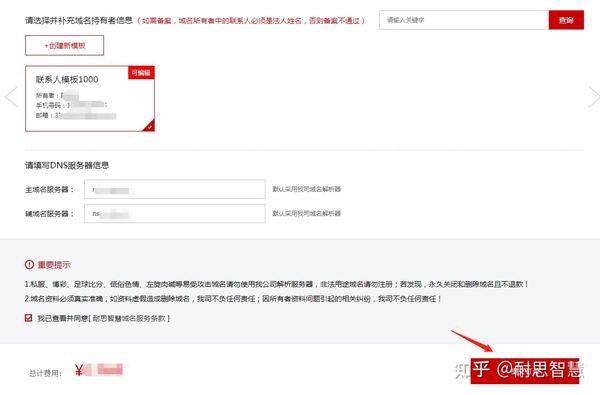The image size is (600, 395).
Task: Click the 默认采用我司域名解析器 hint beside 主域名服务器
Action: (x=307, y=189)
